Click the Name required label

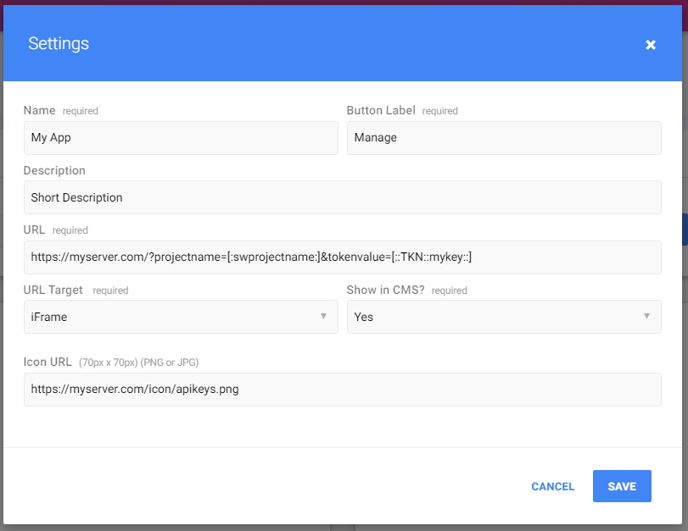click(x=61, y=111)
